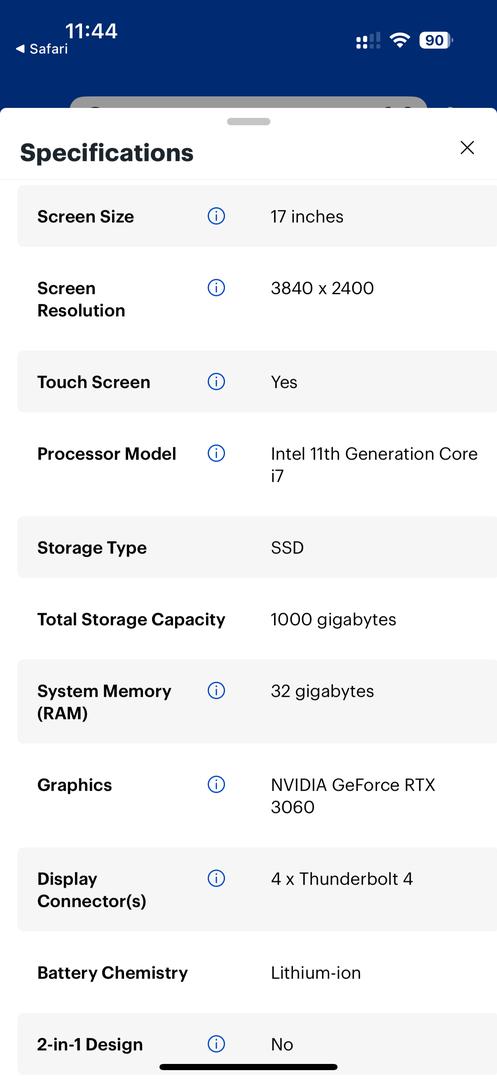Tap the Total Storage Capacity row
The width and height of the screenshot is (497, 1080).
(257, 619)
